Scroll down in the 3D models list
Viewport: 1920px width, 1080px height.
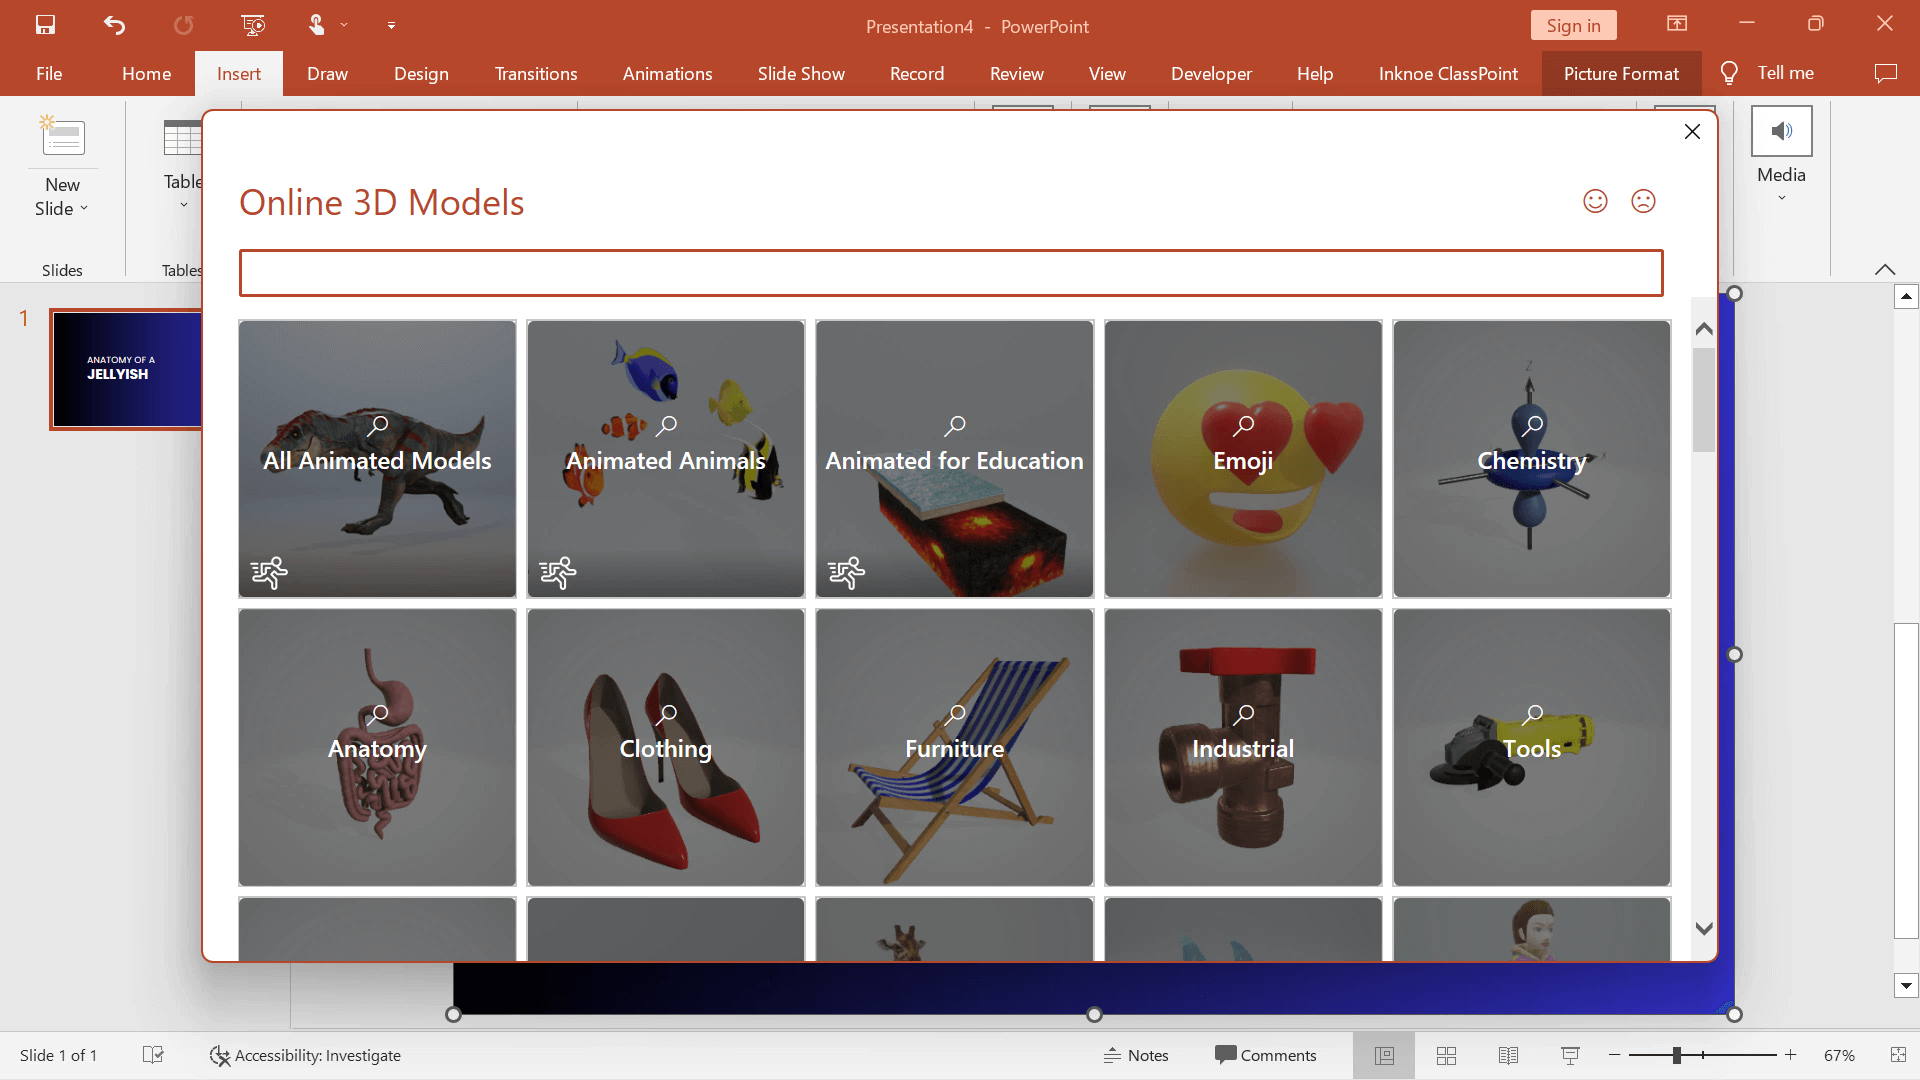pyautogui.click(x=1702, y=928)
